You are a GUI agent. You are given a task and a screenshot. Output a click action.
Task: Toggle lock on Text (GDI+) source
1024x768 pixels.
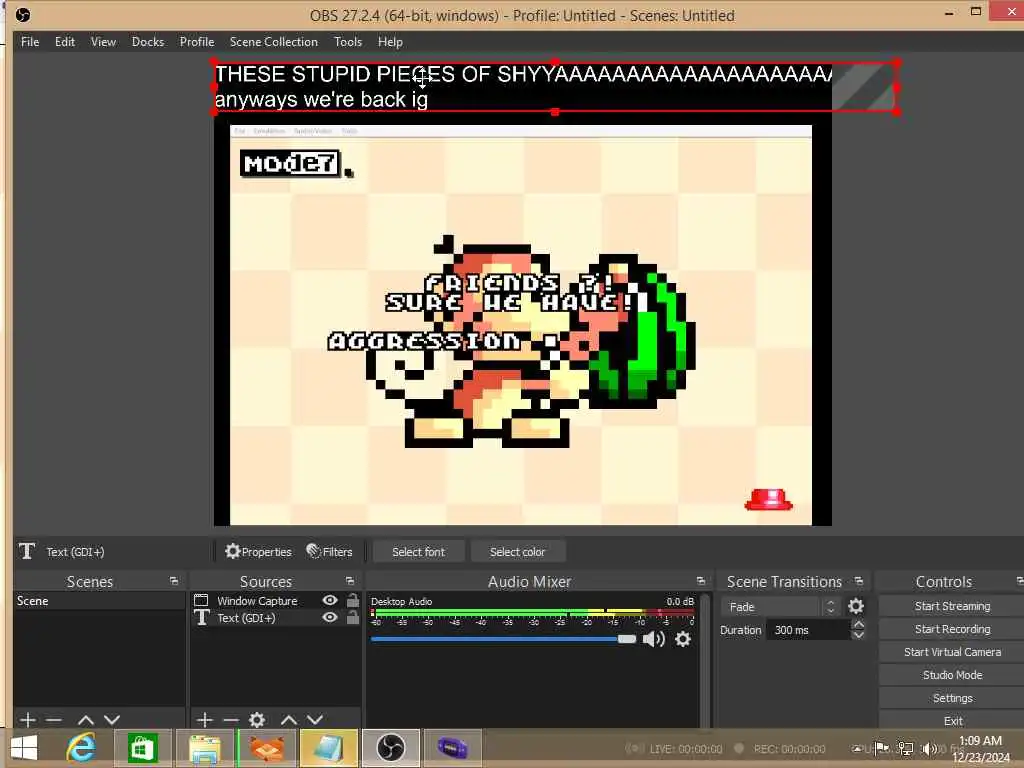tap(353, 617)
